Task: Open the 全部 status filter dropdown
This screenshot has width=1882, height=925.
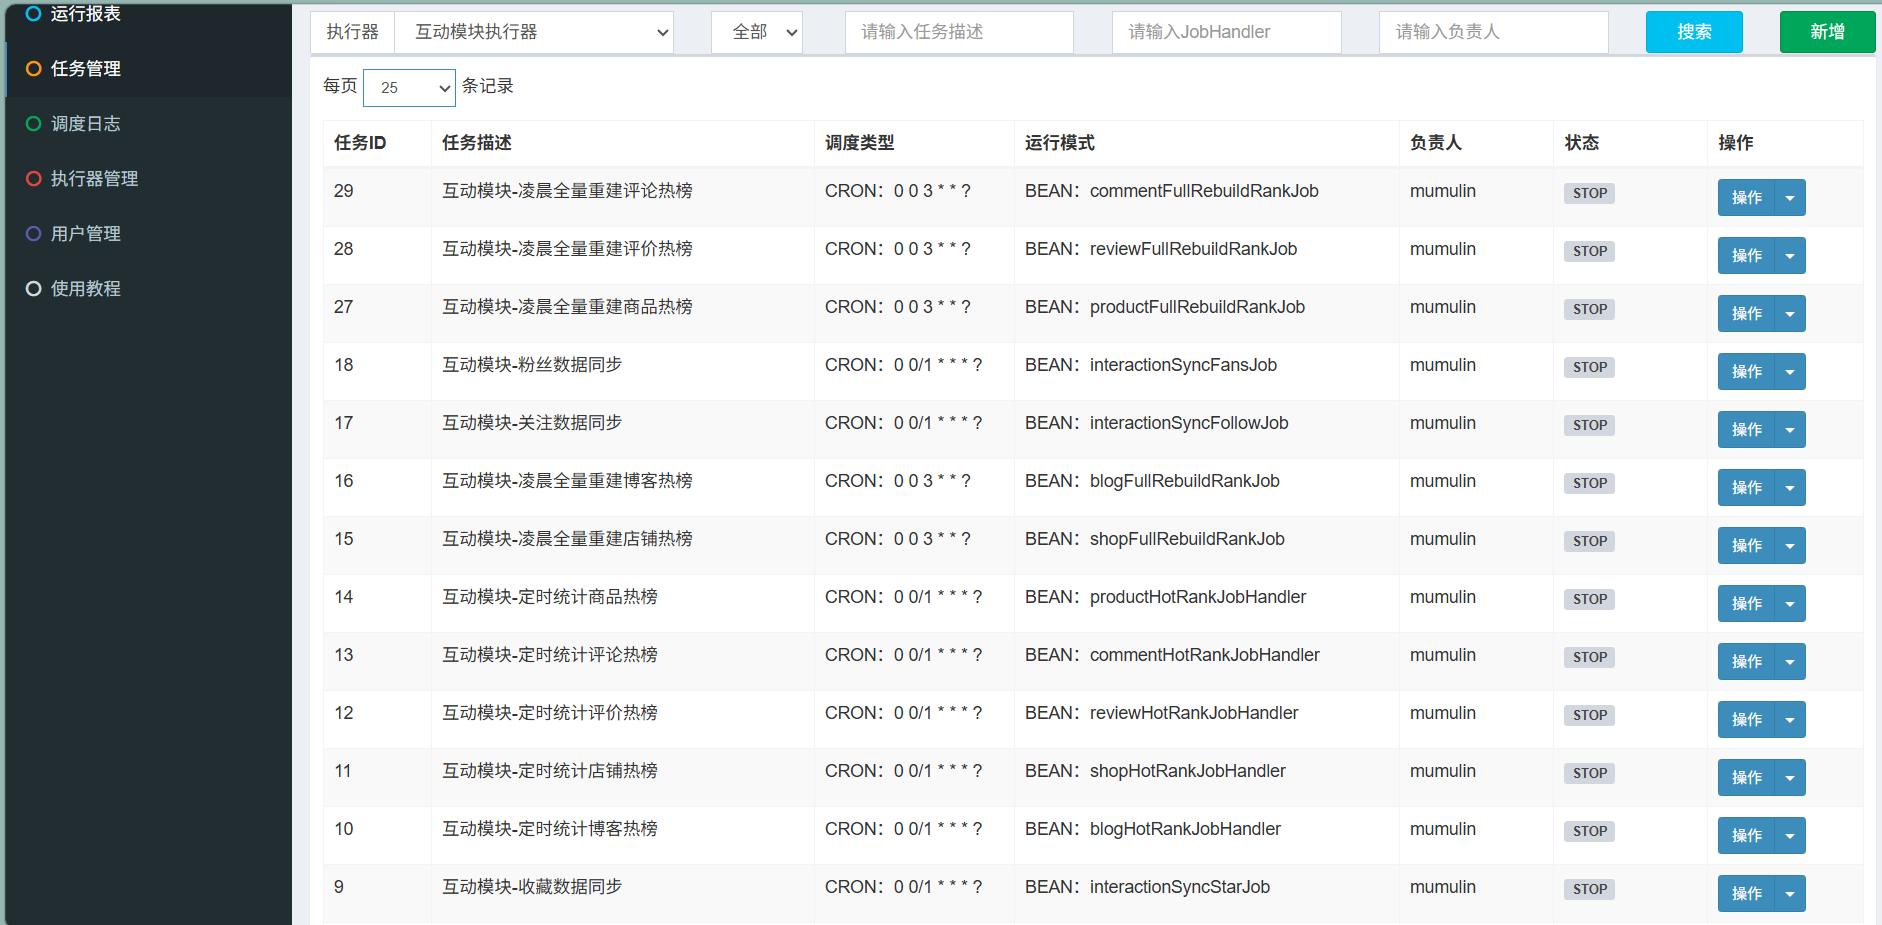Action: pyautogui.click(x=757, y=32)
